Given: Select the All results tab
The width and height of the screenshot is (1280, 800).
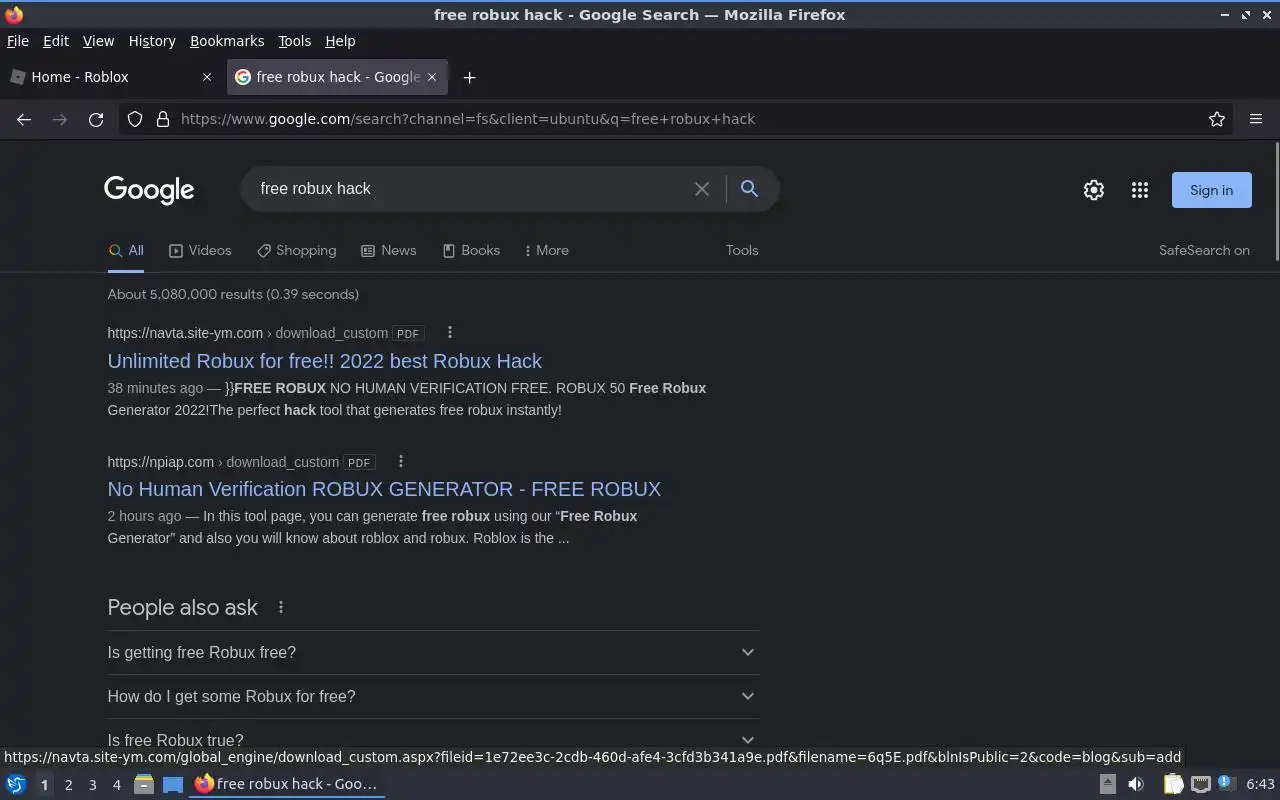Looking at the screenshot, I should point(126,251).
